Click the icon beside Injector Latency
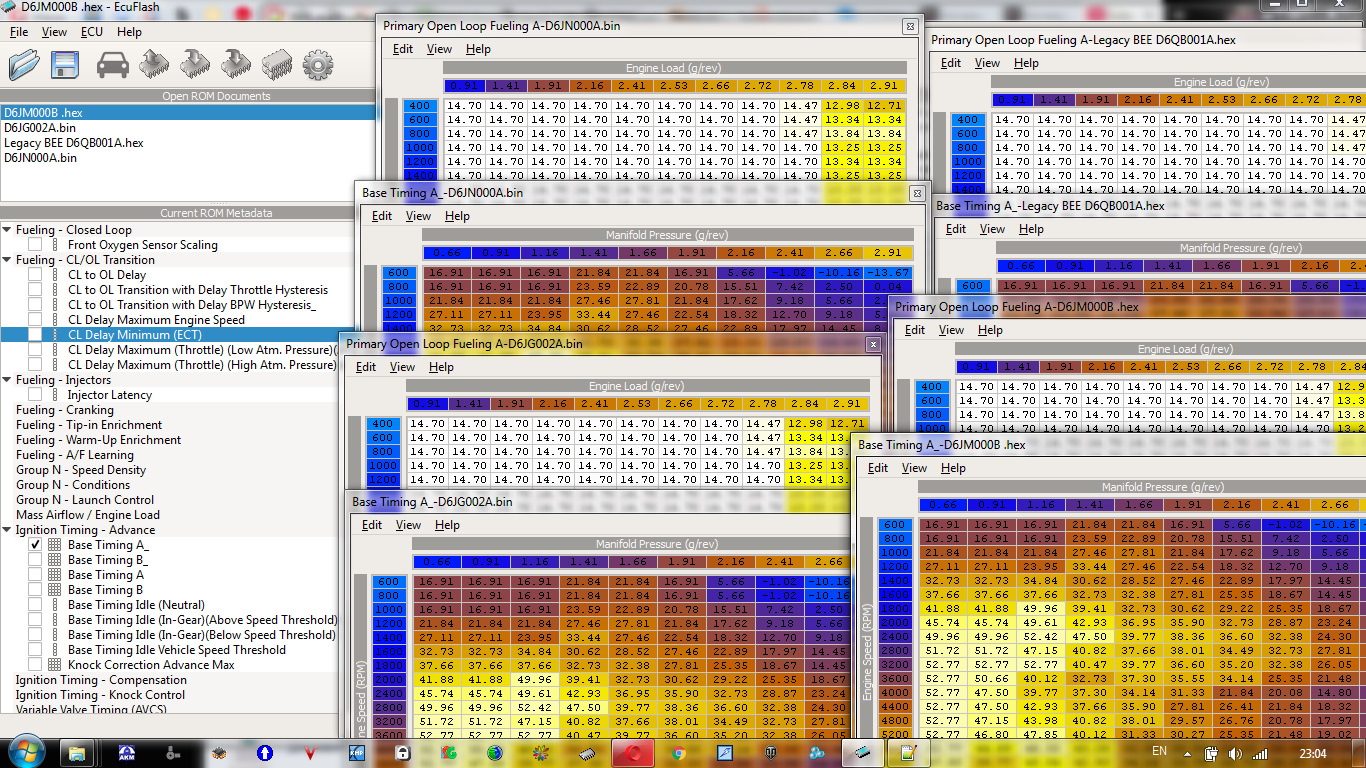The image size is (1366, 768). click(x=55, y=395)
